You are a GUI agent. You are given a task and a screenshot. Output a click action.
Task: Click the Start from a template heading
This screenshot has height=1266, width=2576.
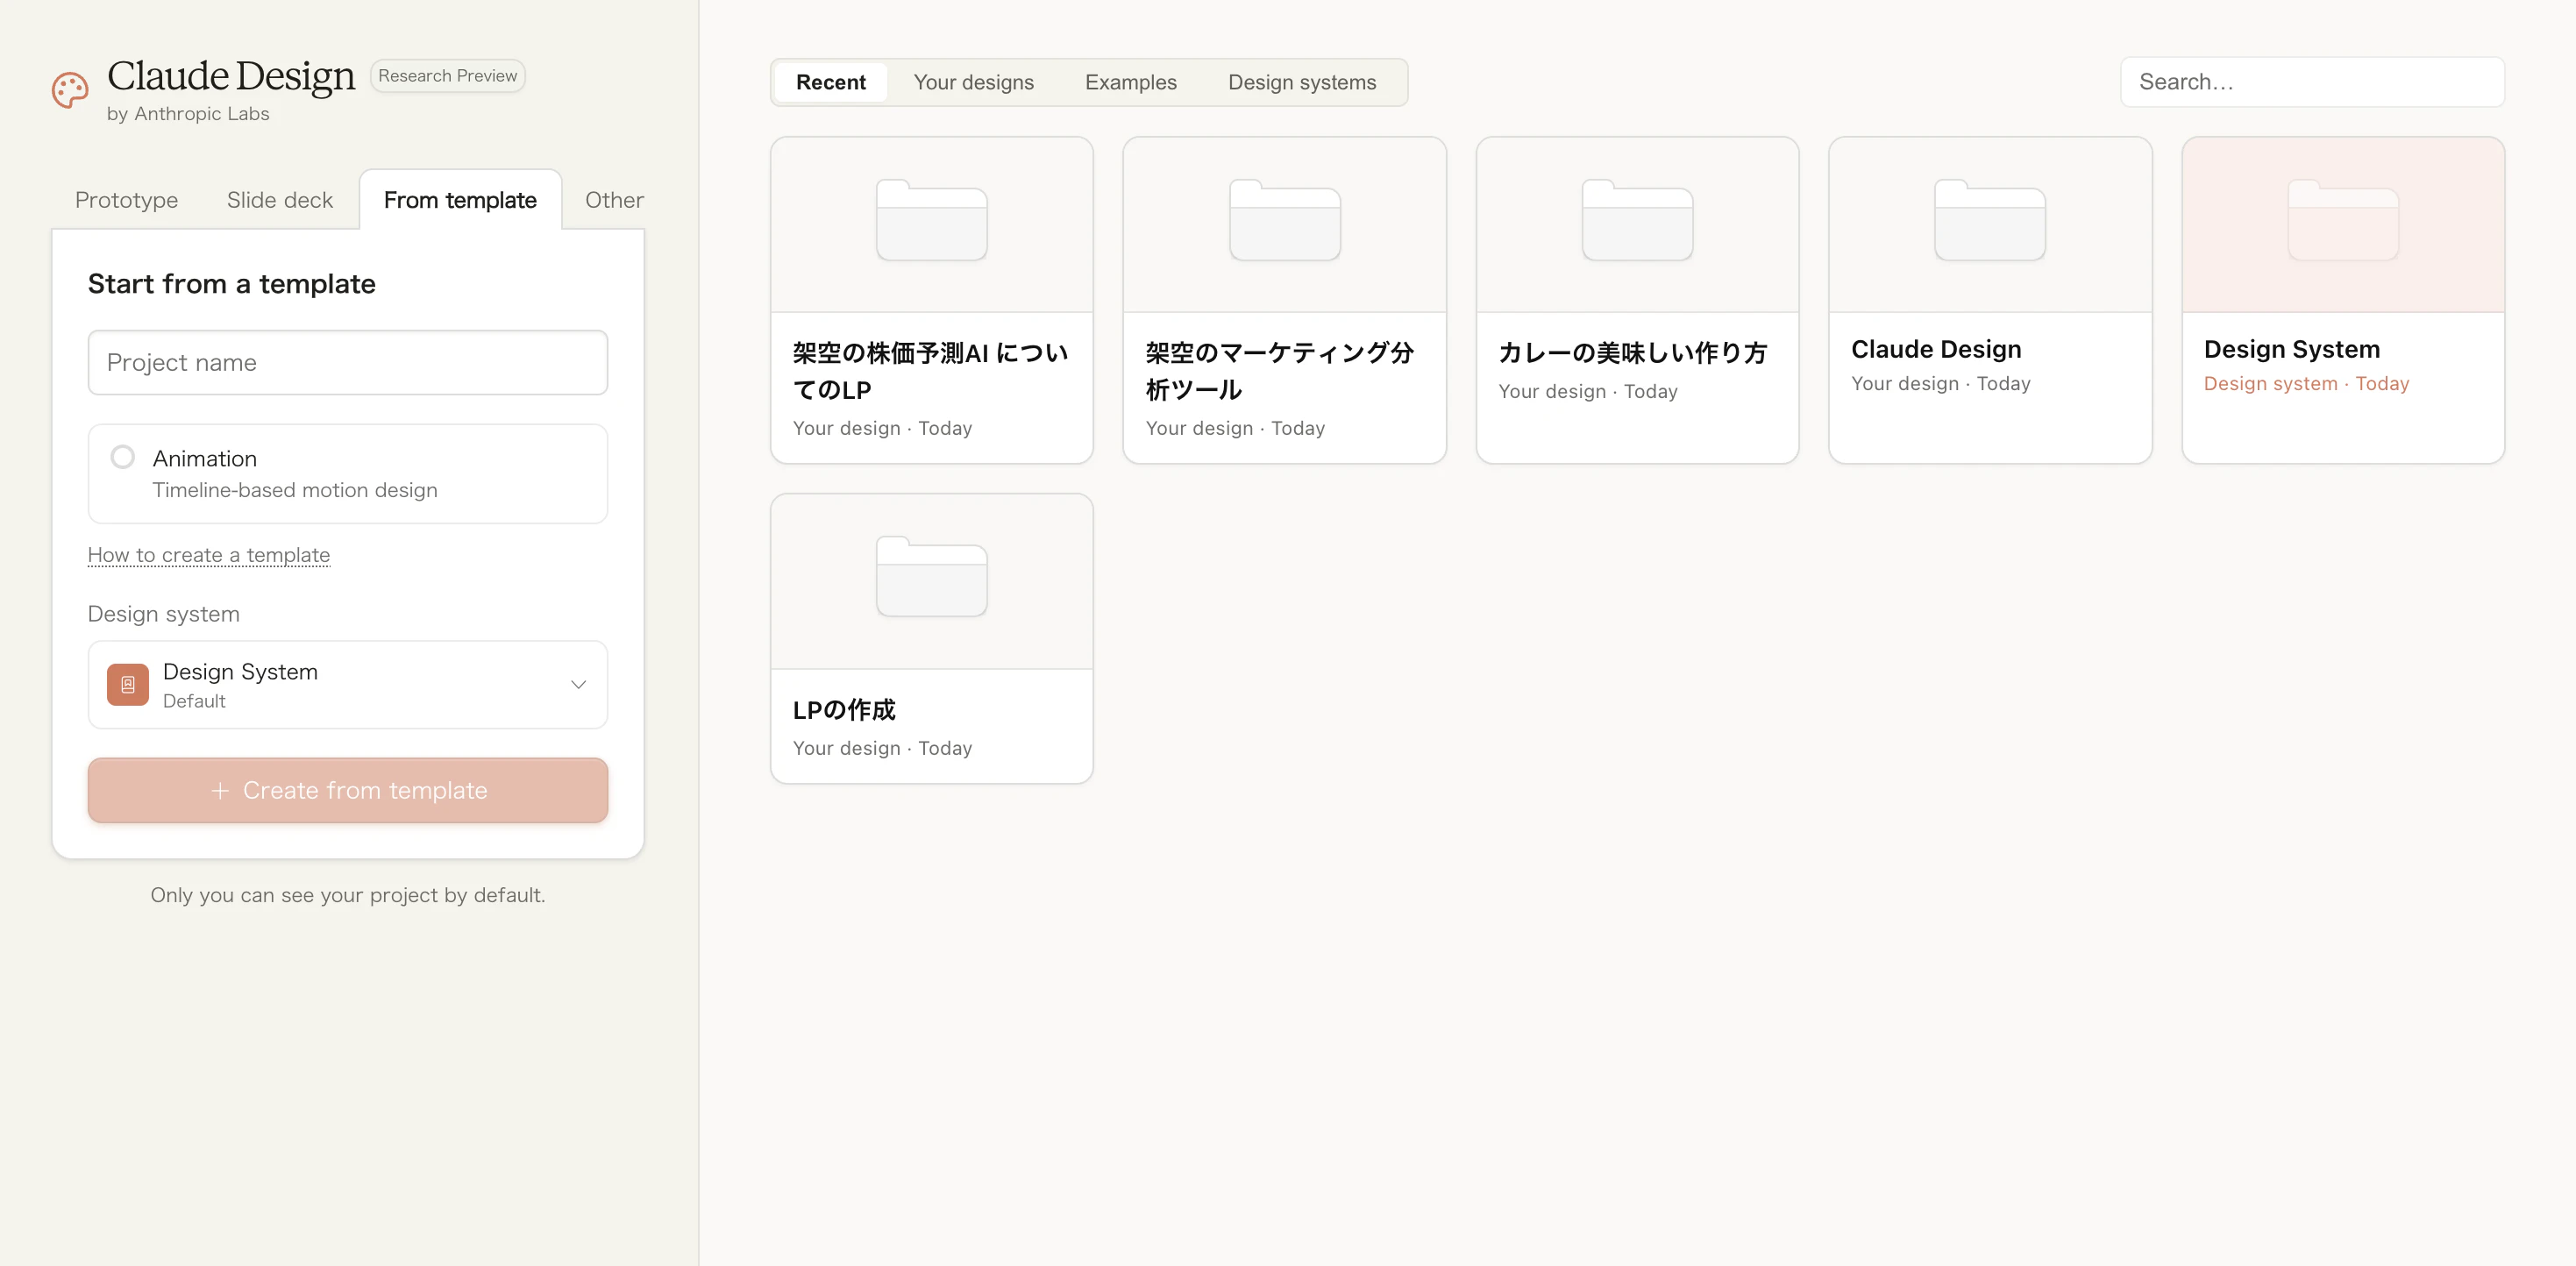tap(232, 284)
